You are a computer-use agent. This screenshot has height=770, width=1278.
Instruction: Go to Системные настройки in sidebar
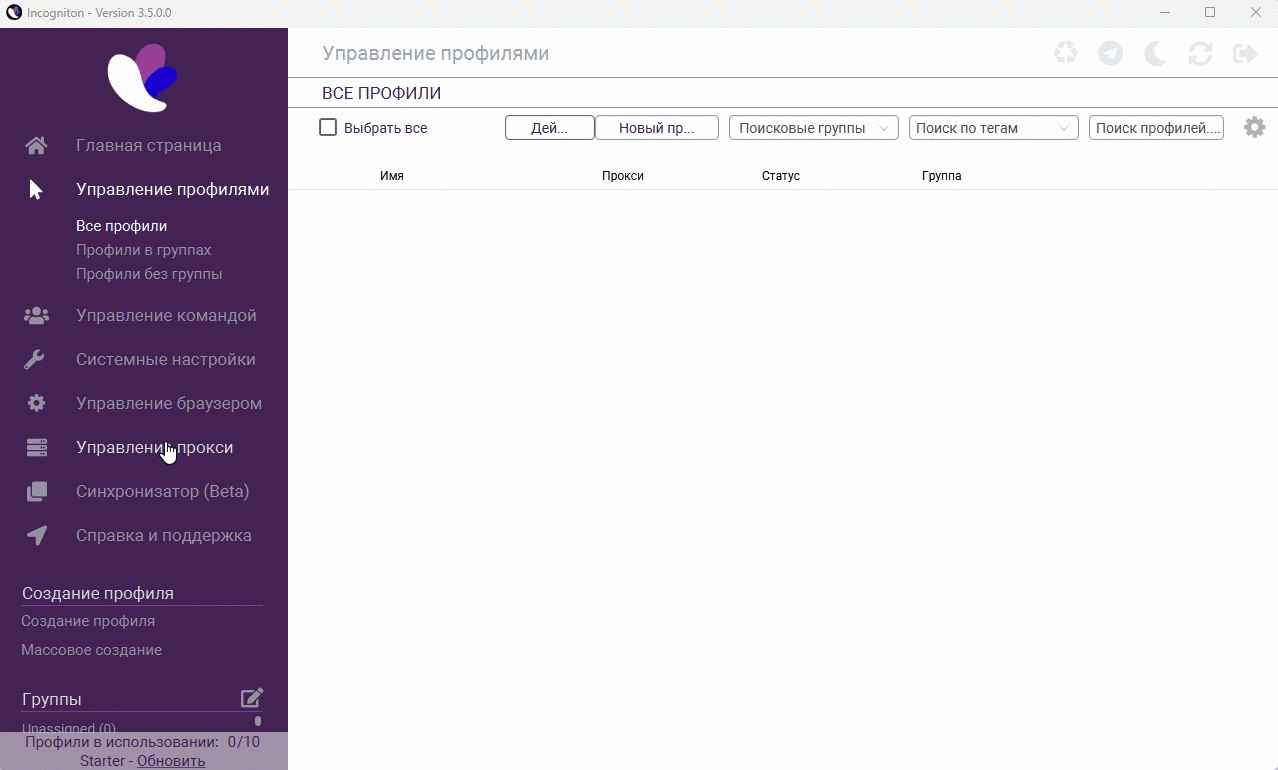pyautogui.click(x=165, y=360)
